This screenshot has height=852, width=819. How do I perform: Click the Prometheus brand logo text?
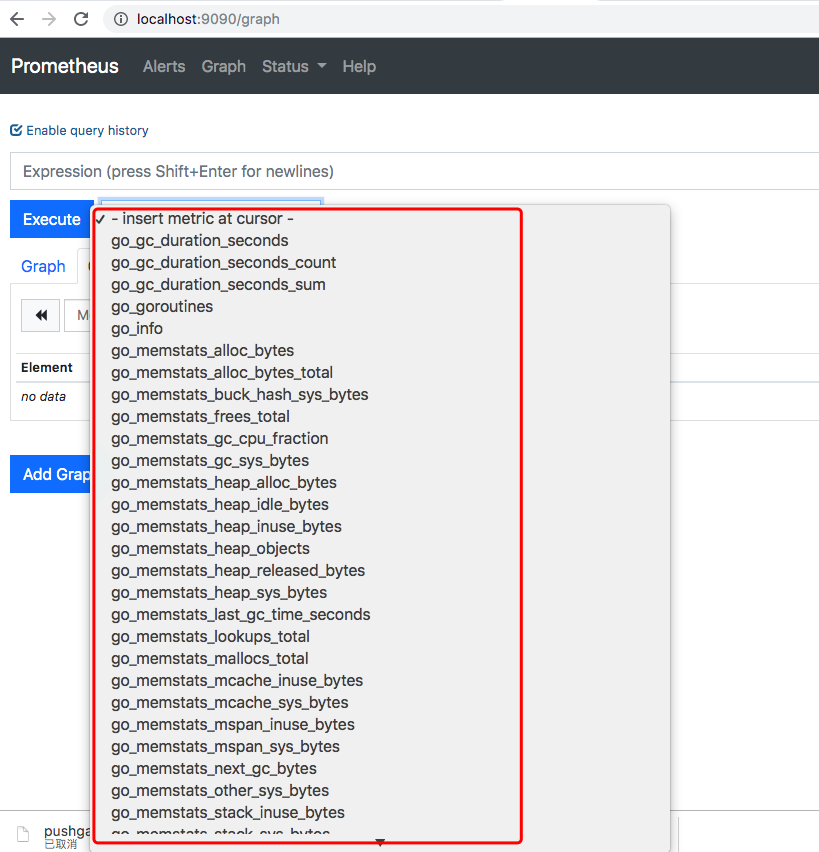tap(65, 66)
